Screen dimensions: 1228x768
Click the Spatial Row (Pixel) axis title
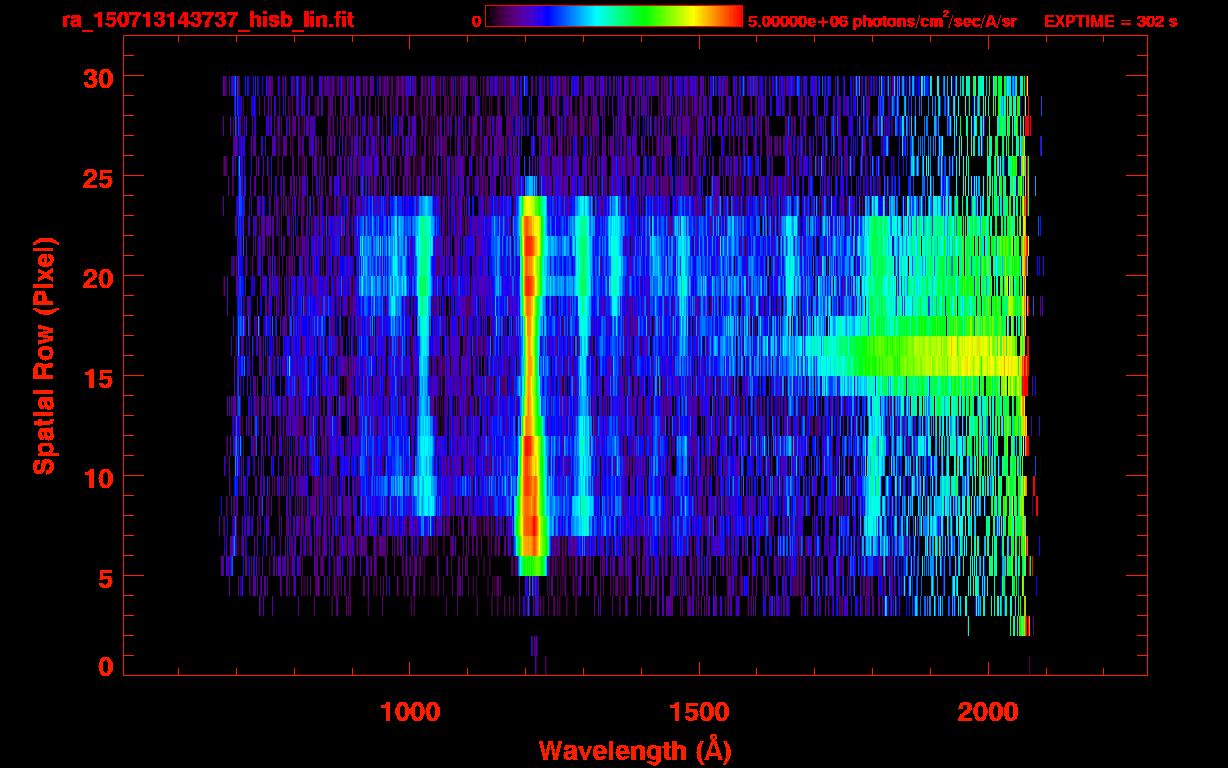(44, 355)
